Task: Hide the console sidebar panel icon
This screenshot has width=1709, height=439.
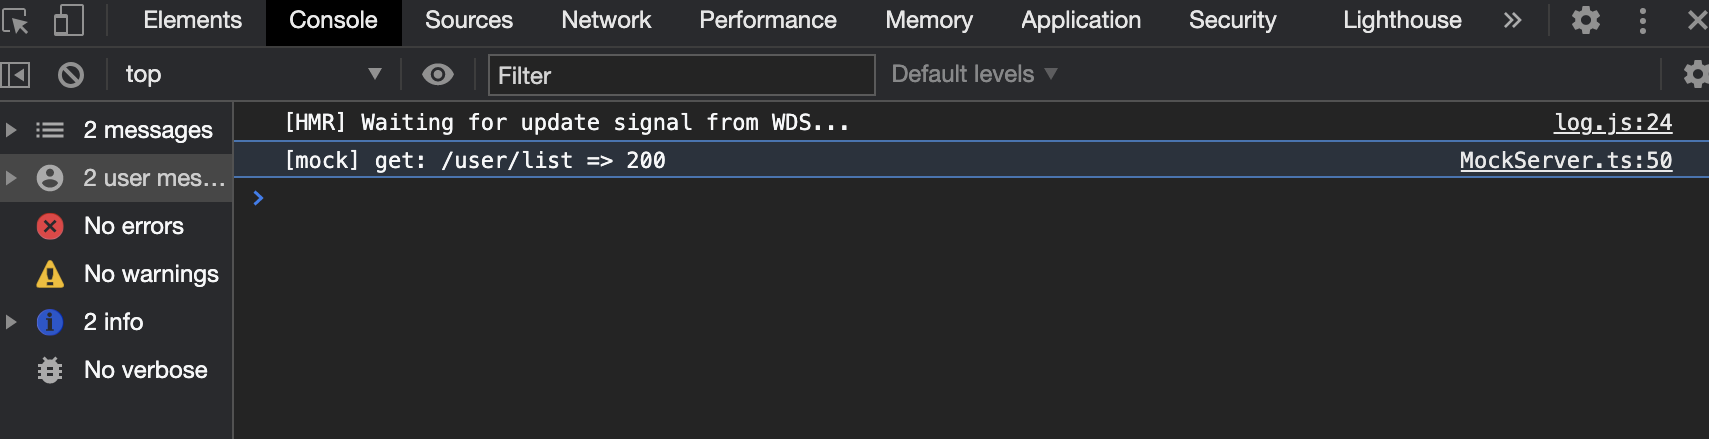Action: [x=16, y=74]
